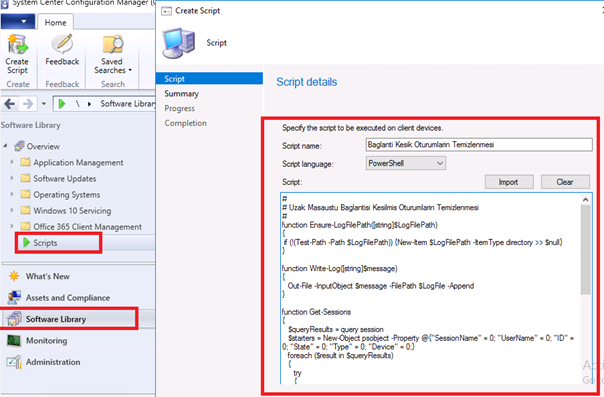The width and height of the screenshot is (604, 397).
Task: Open the Assets and Compliance workspace
Action: pos(68,298)
